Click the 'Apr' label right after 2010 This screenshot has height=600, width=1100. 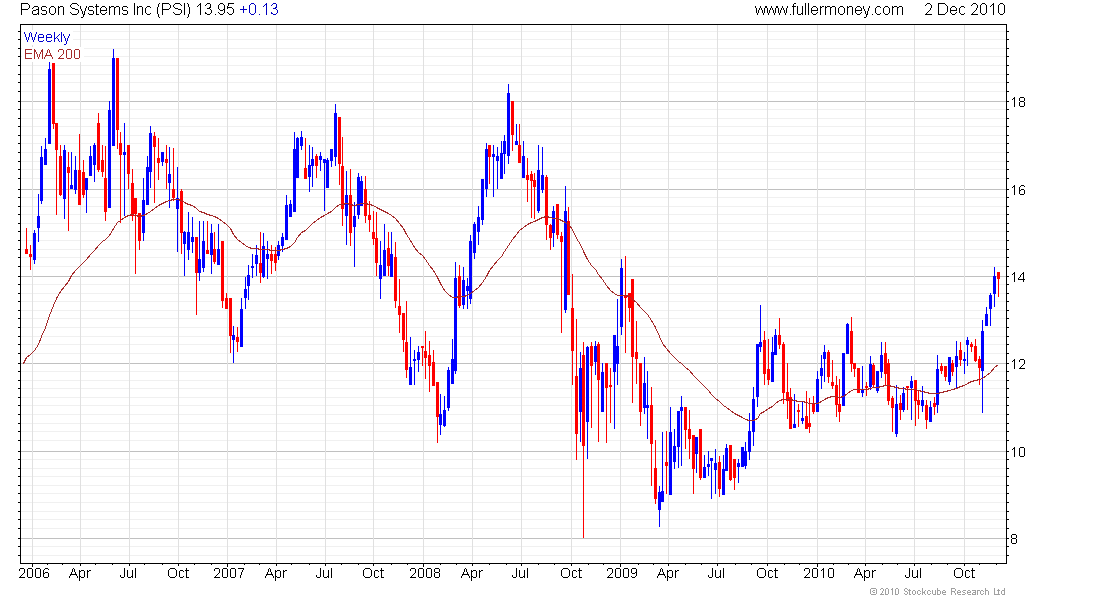pos(864,573)
